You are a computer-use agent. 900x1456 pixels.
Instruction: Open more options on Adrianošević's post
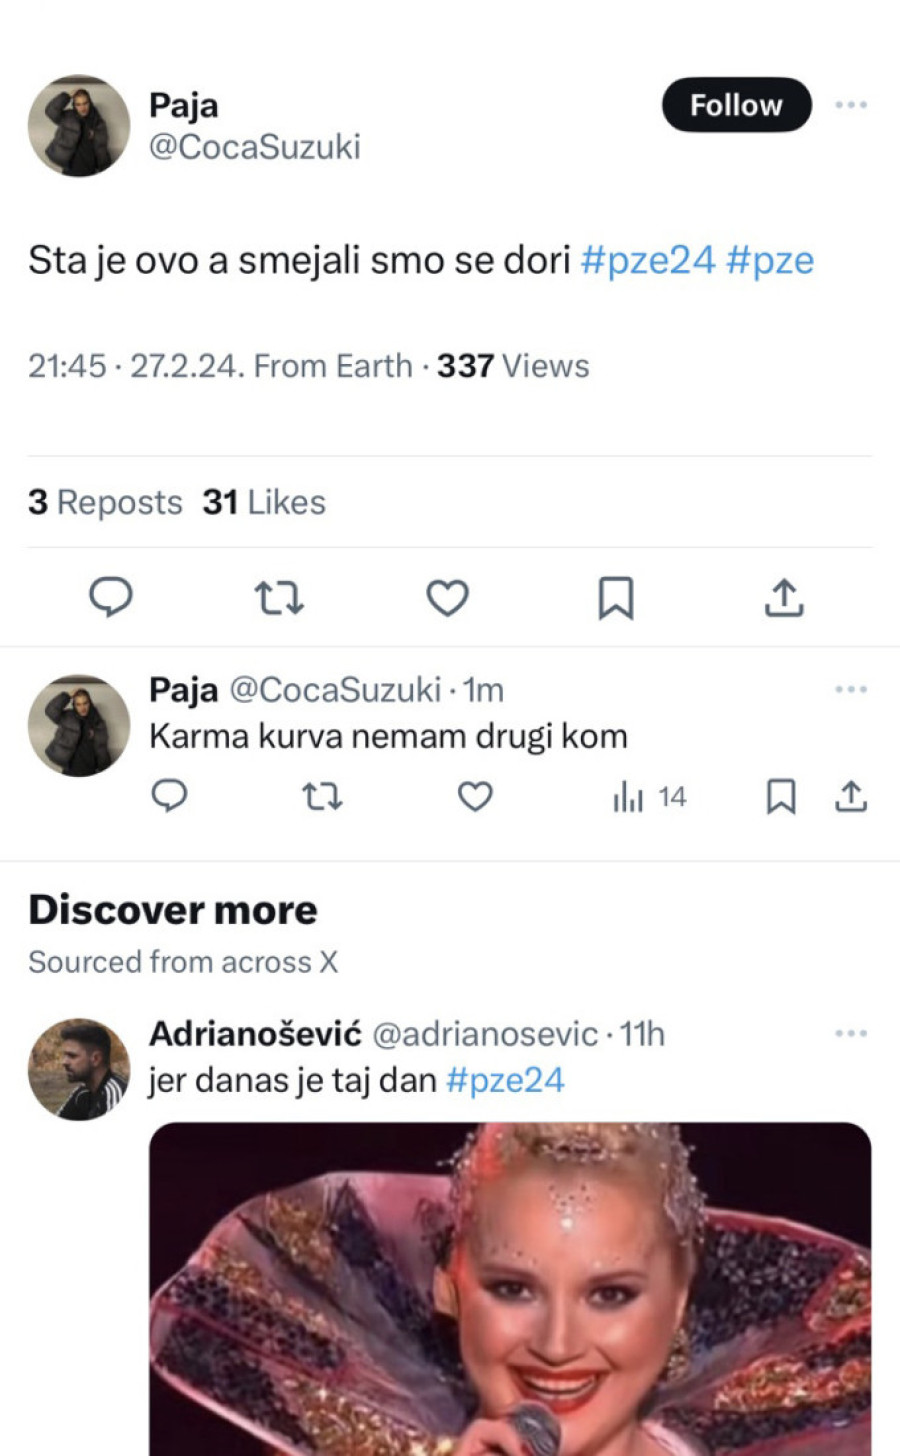point(850,1033)
